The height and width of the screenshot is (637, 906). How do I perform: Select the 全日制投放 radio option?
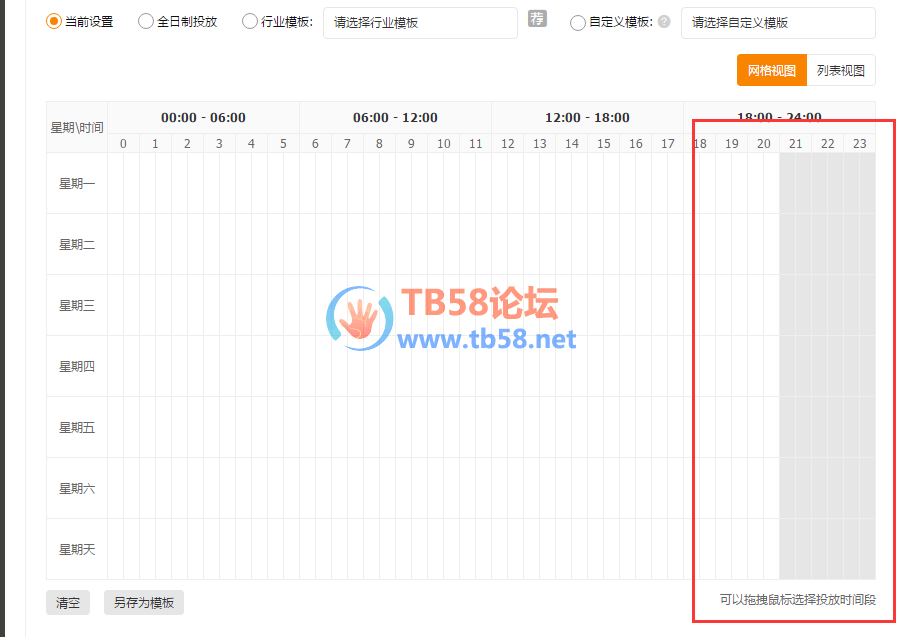coord(146,21)
